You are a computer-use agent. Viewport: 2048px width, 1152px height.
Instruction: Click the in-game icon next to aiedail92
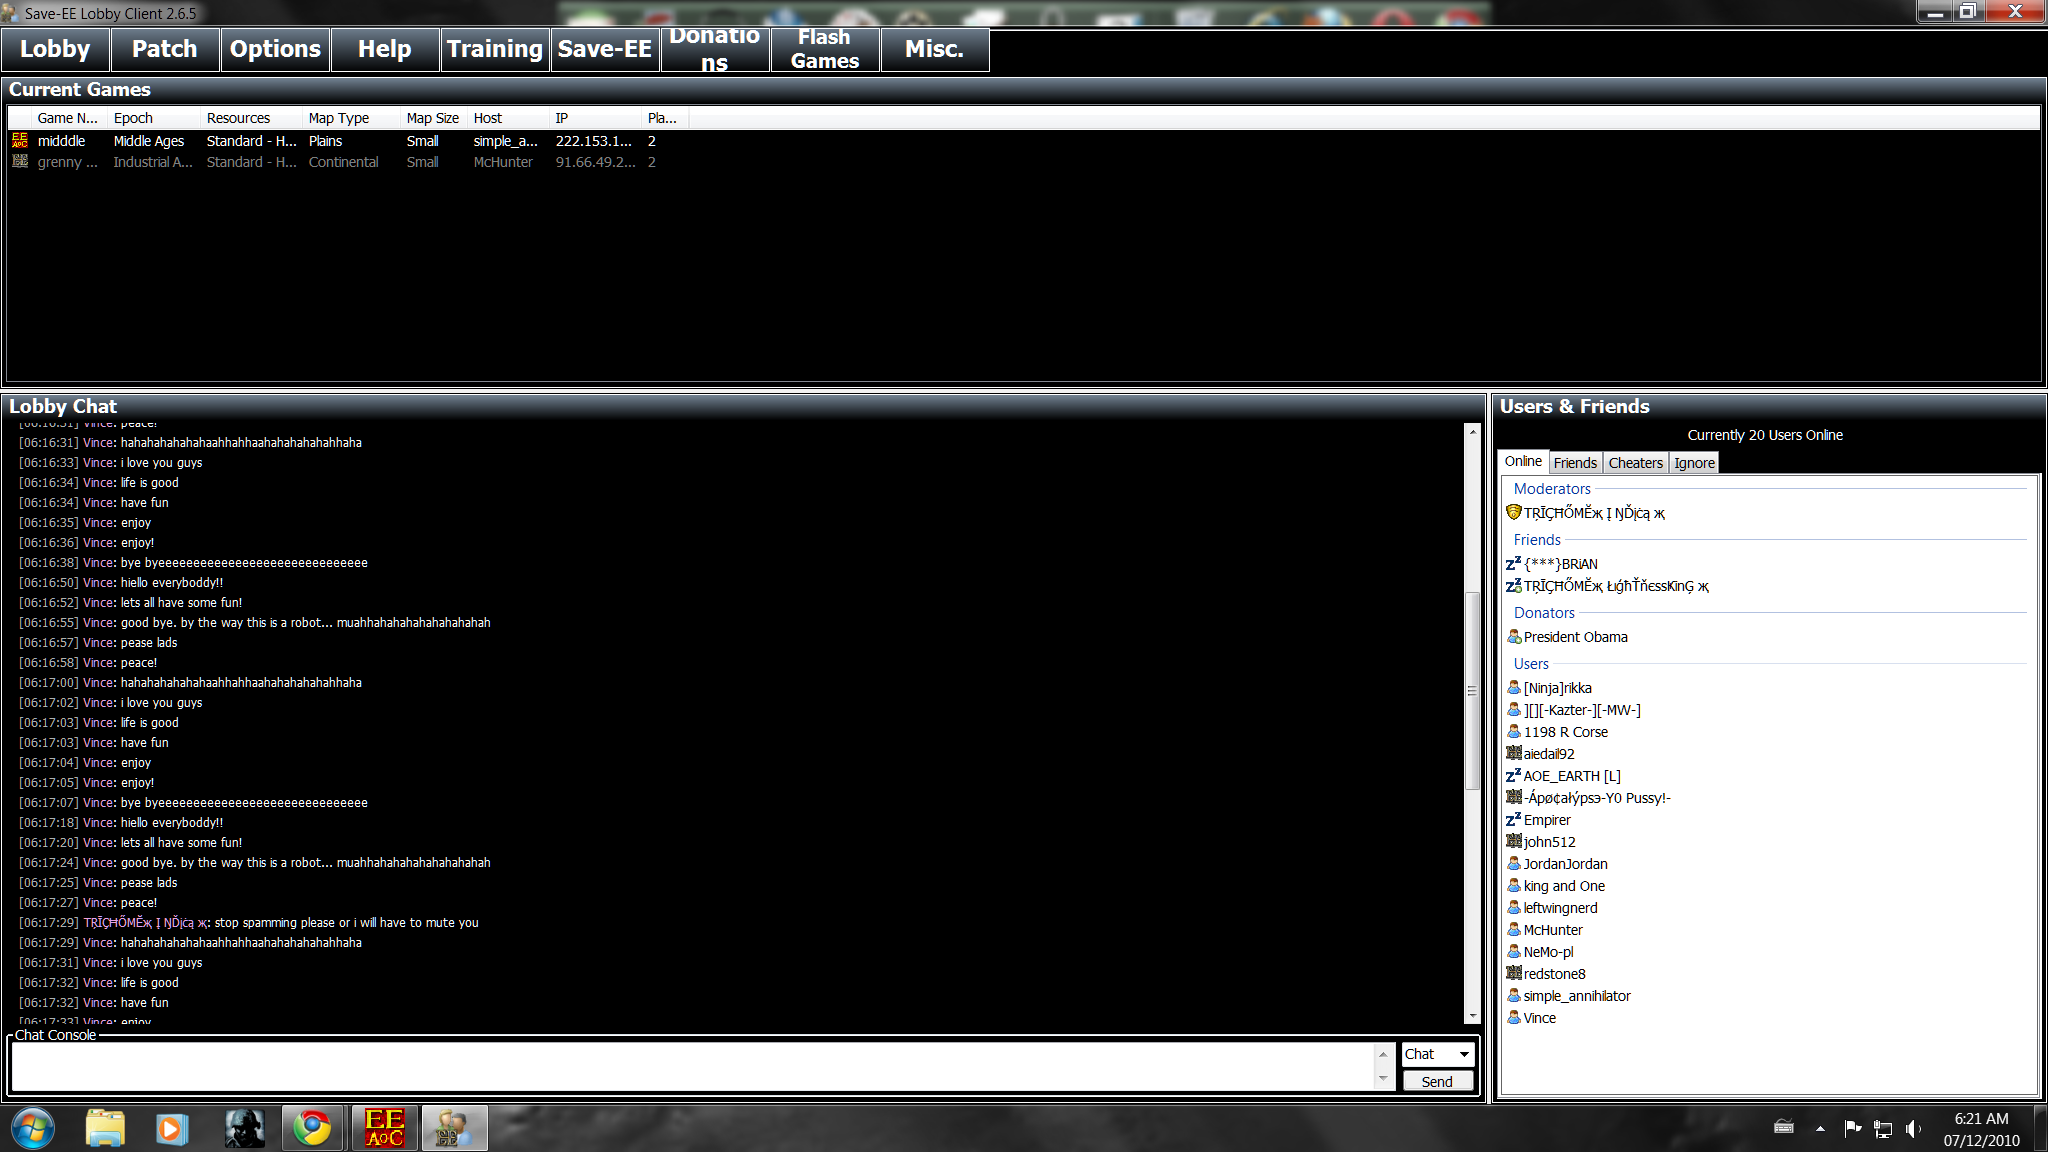1513,753
